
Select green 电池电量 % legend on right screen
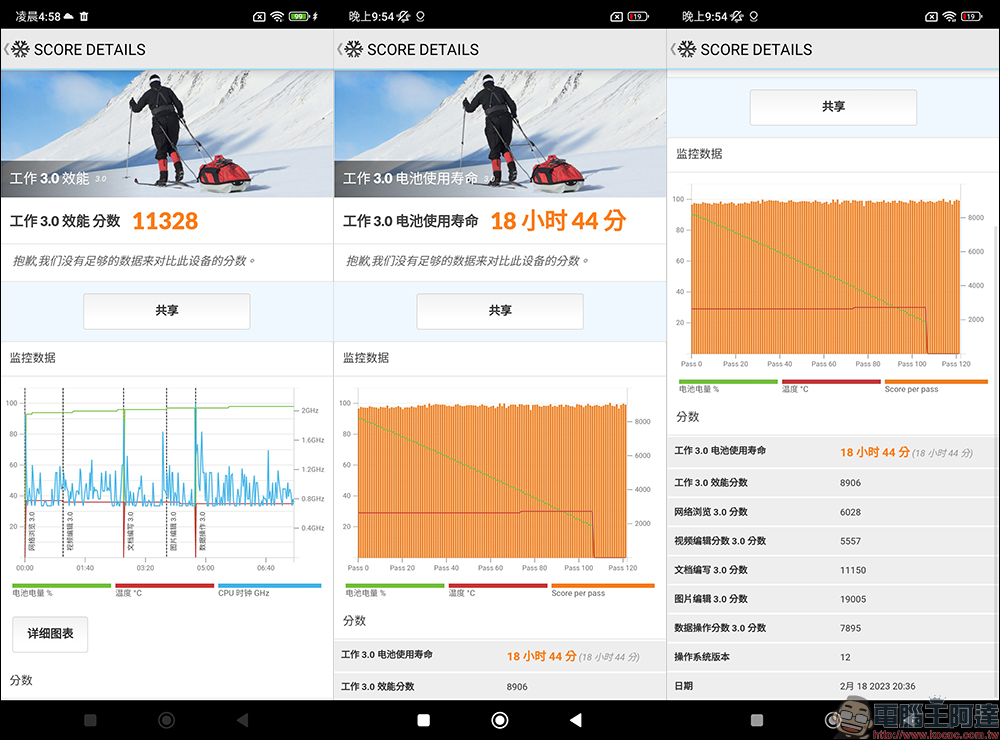728,386
